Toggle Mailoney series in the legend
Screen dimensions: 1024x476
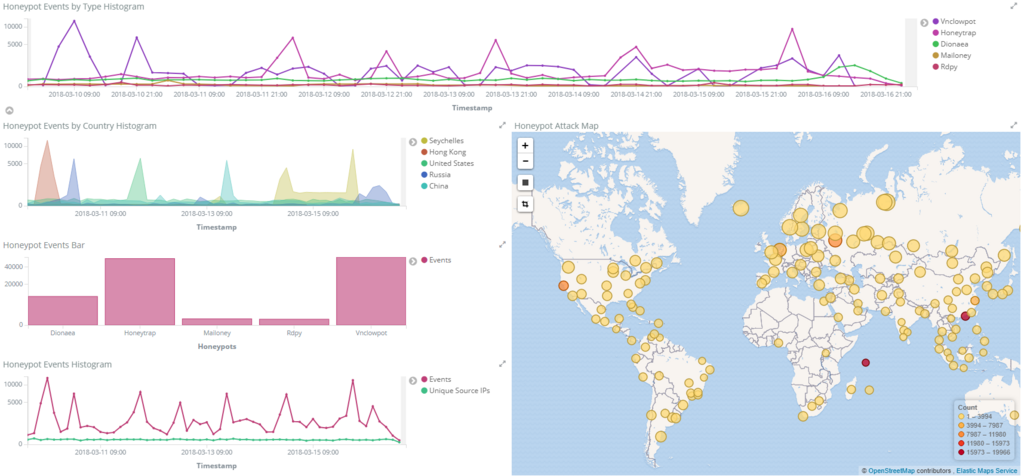952,56
